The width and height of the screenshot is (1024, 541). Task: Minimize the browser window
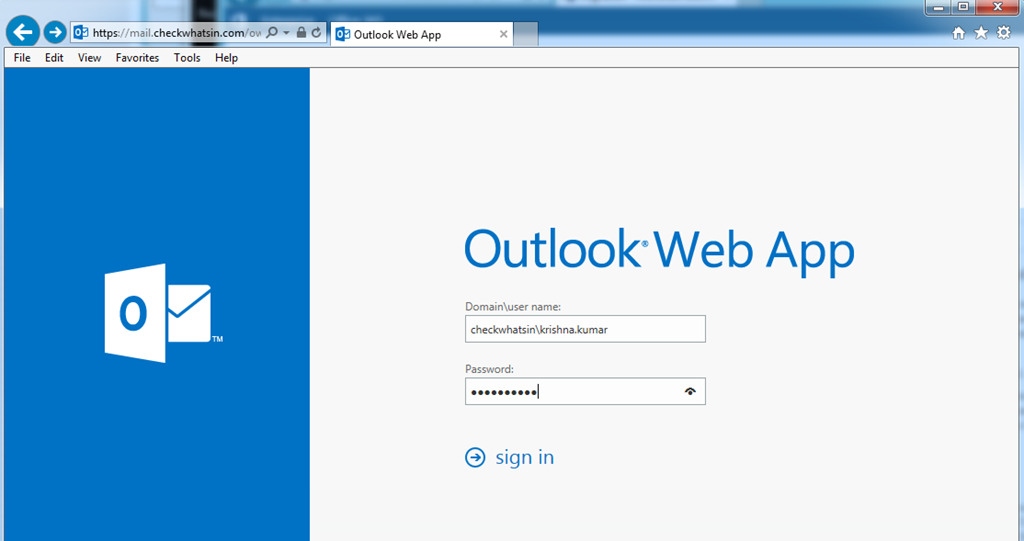coord(939,7)
